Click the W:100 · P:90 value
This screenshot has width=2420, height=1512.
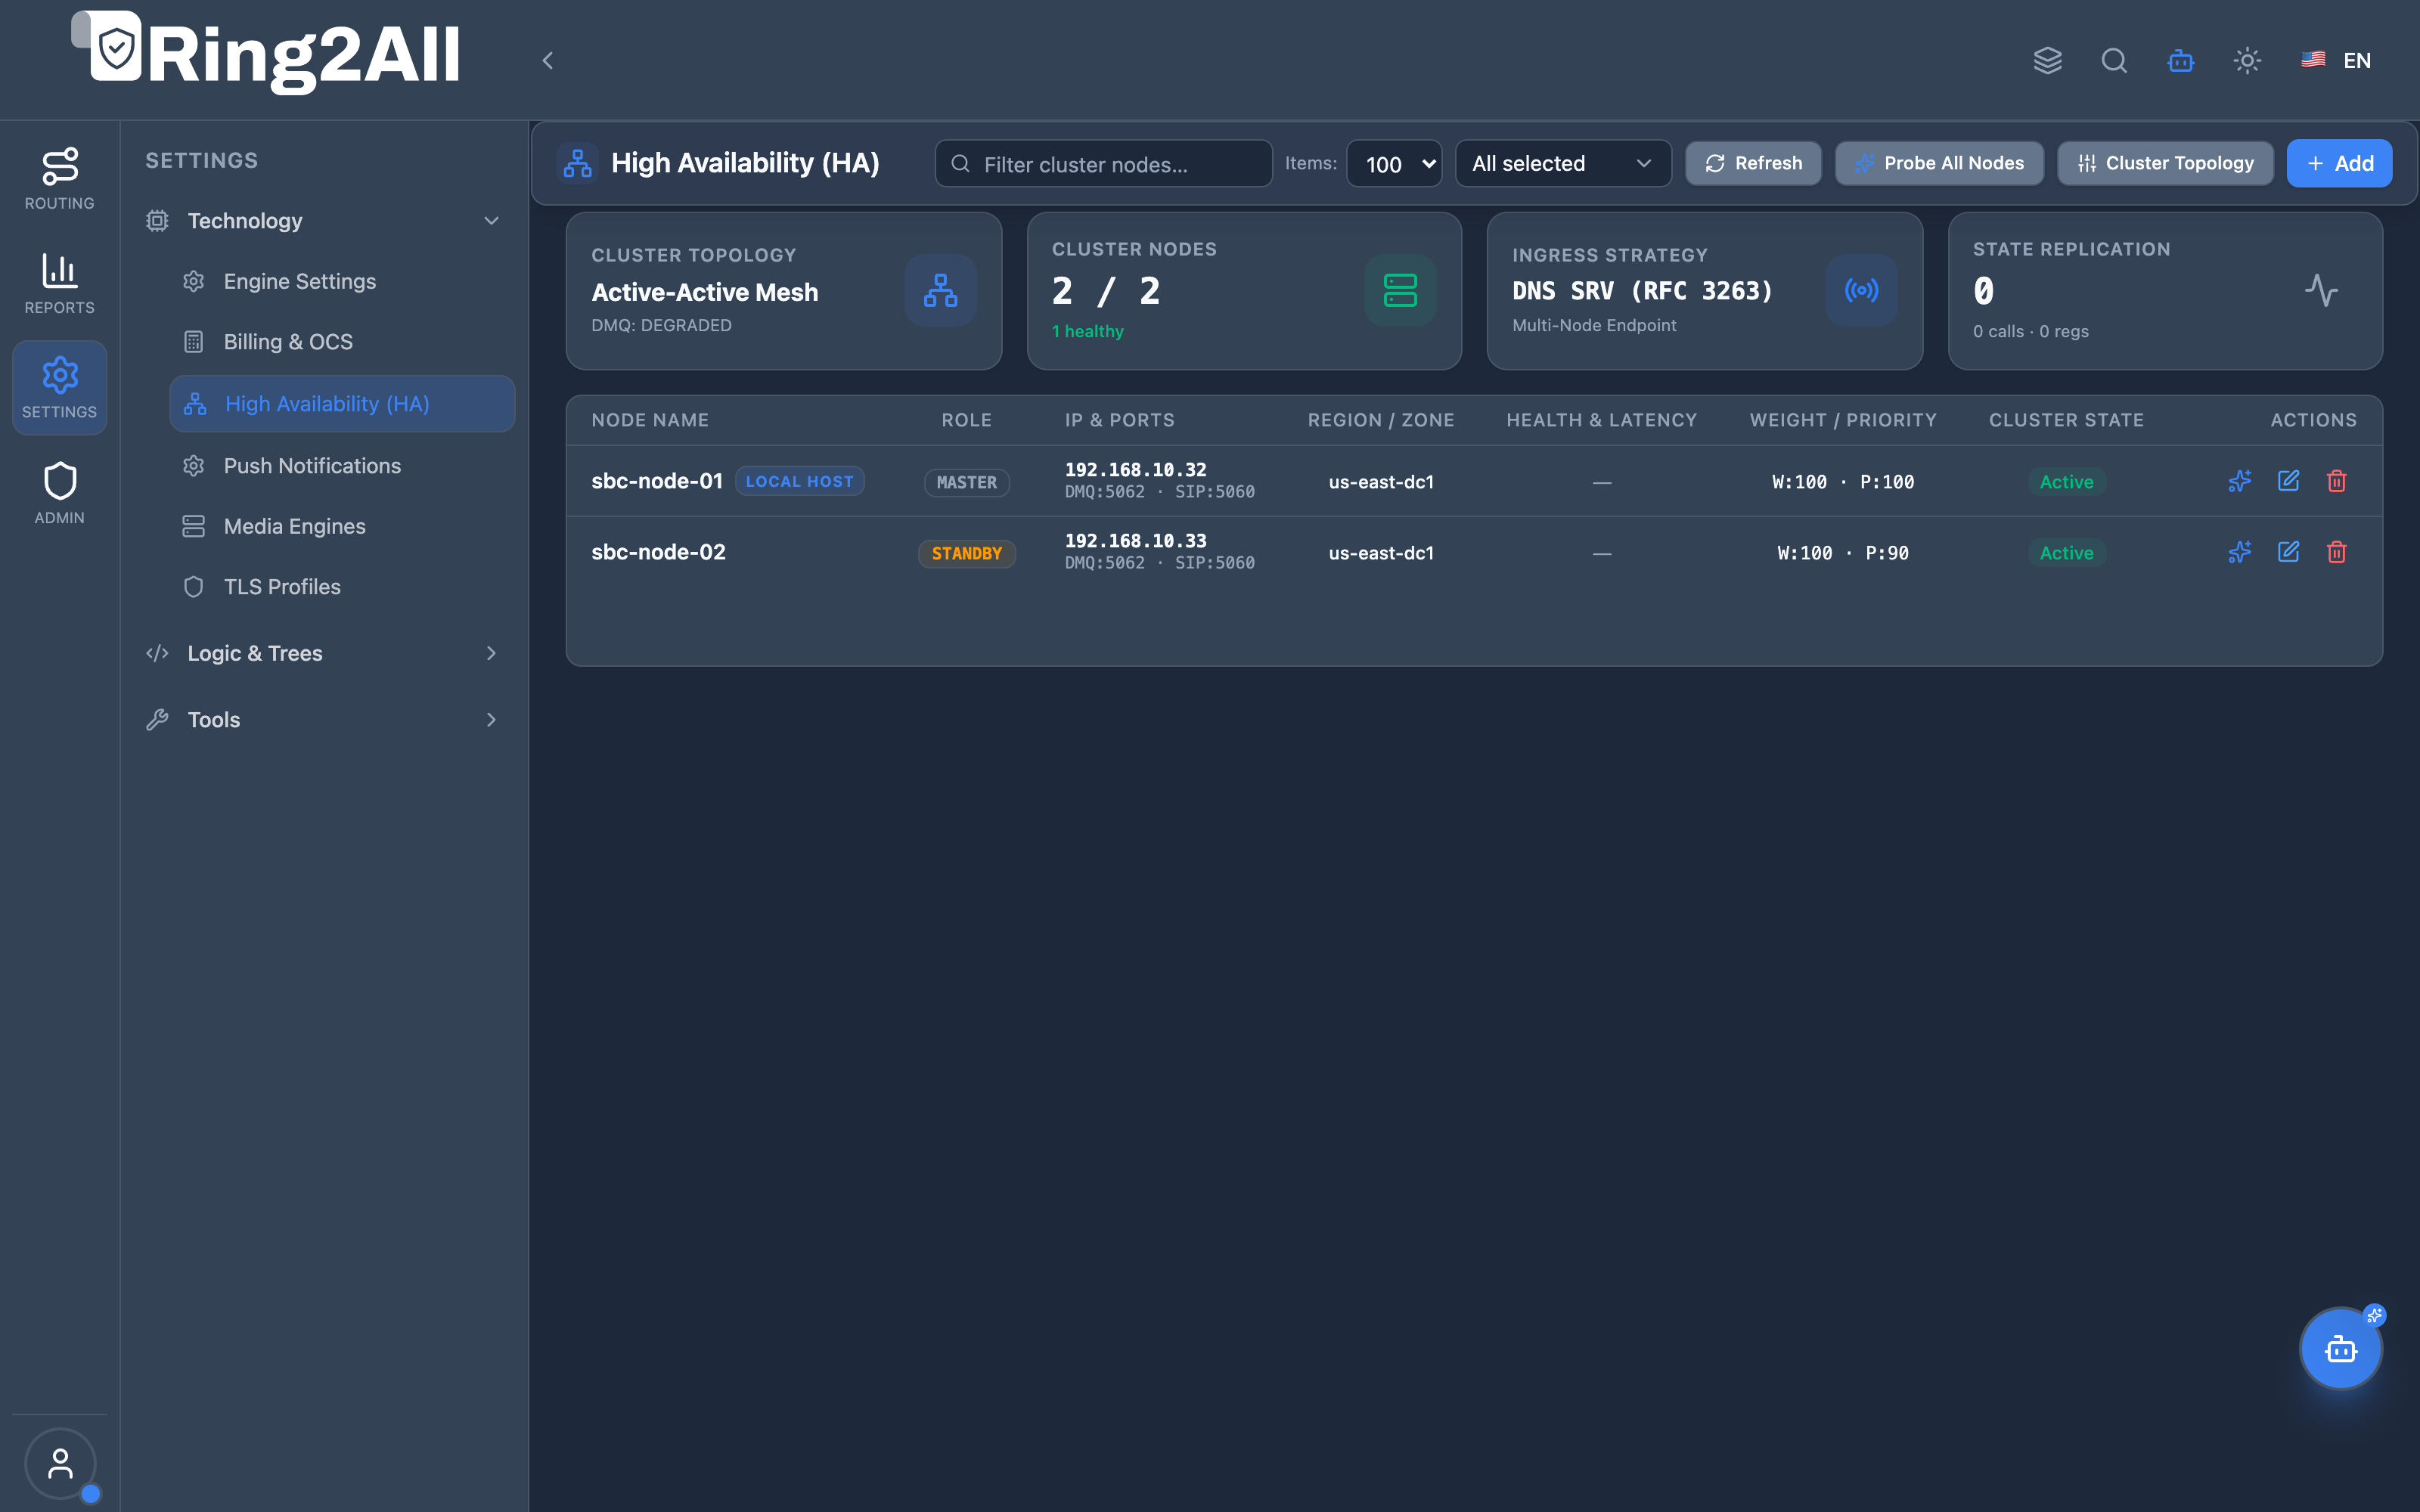point(1842,553)
